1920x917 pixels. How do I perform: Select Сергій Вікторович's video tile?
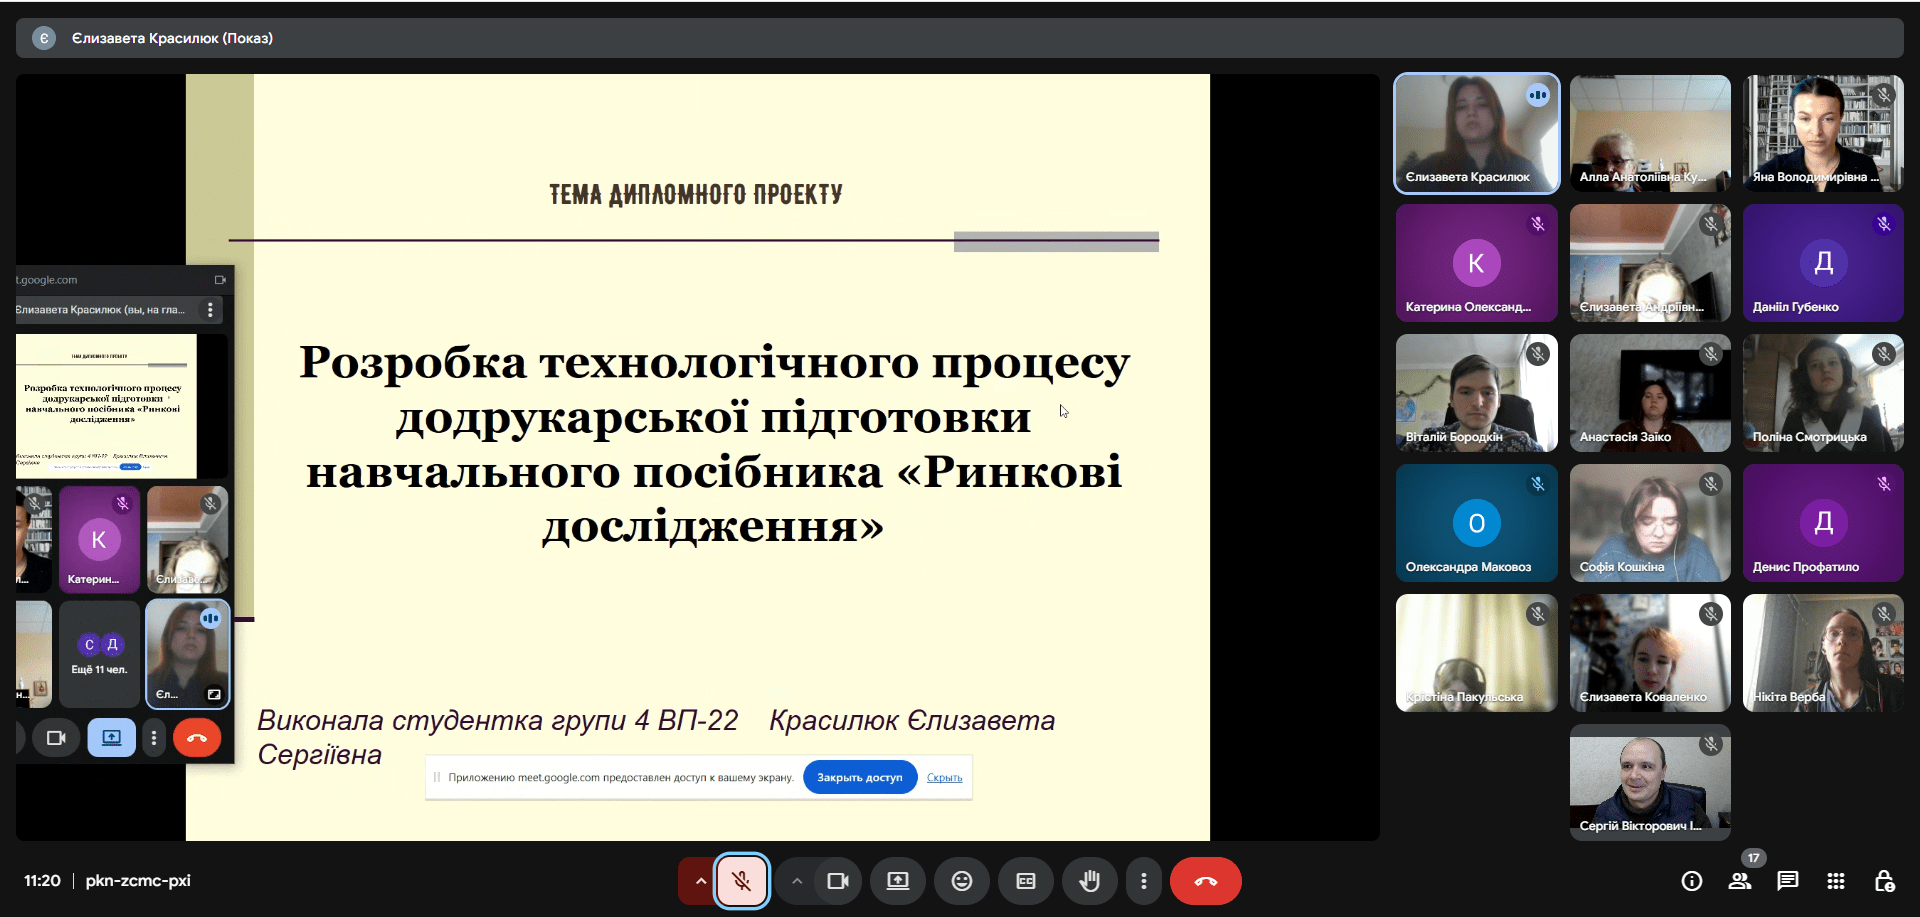[1650, 782]
